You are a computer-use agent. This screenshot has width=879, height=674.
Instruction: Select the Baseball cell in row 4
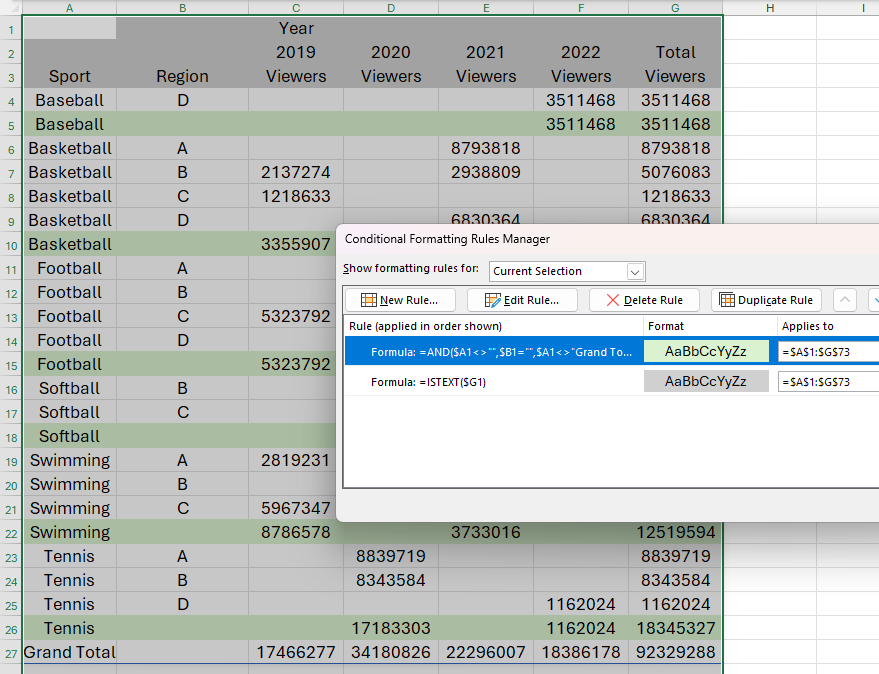(69, 100)
